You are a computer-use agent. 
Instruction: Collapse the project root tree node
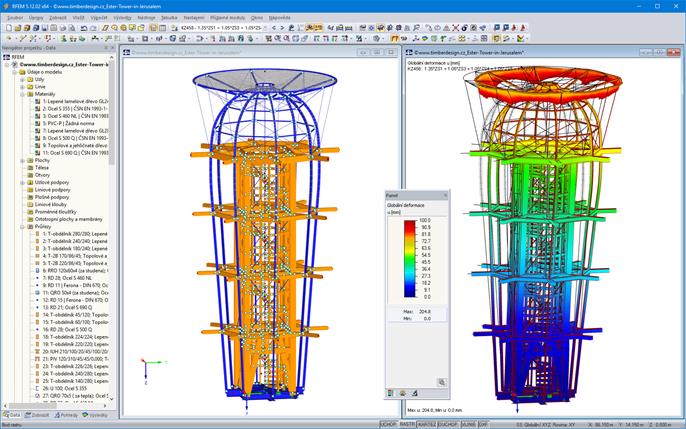pos(7,64)
